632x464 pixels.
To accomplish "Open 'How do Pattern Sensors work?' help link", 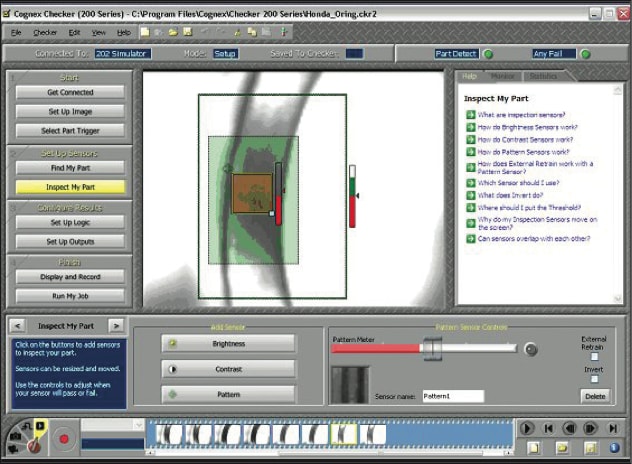I will pos(523,152).
